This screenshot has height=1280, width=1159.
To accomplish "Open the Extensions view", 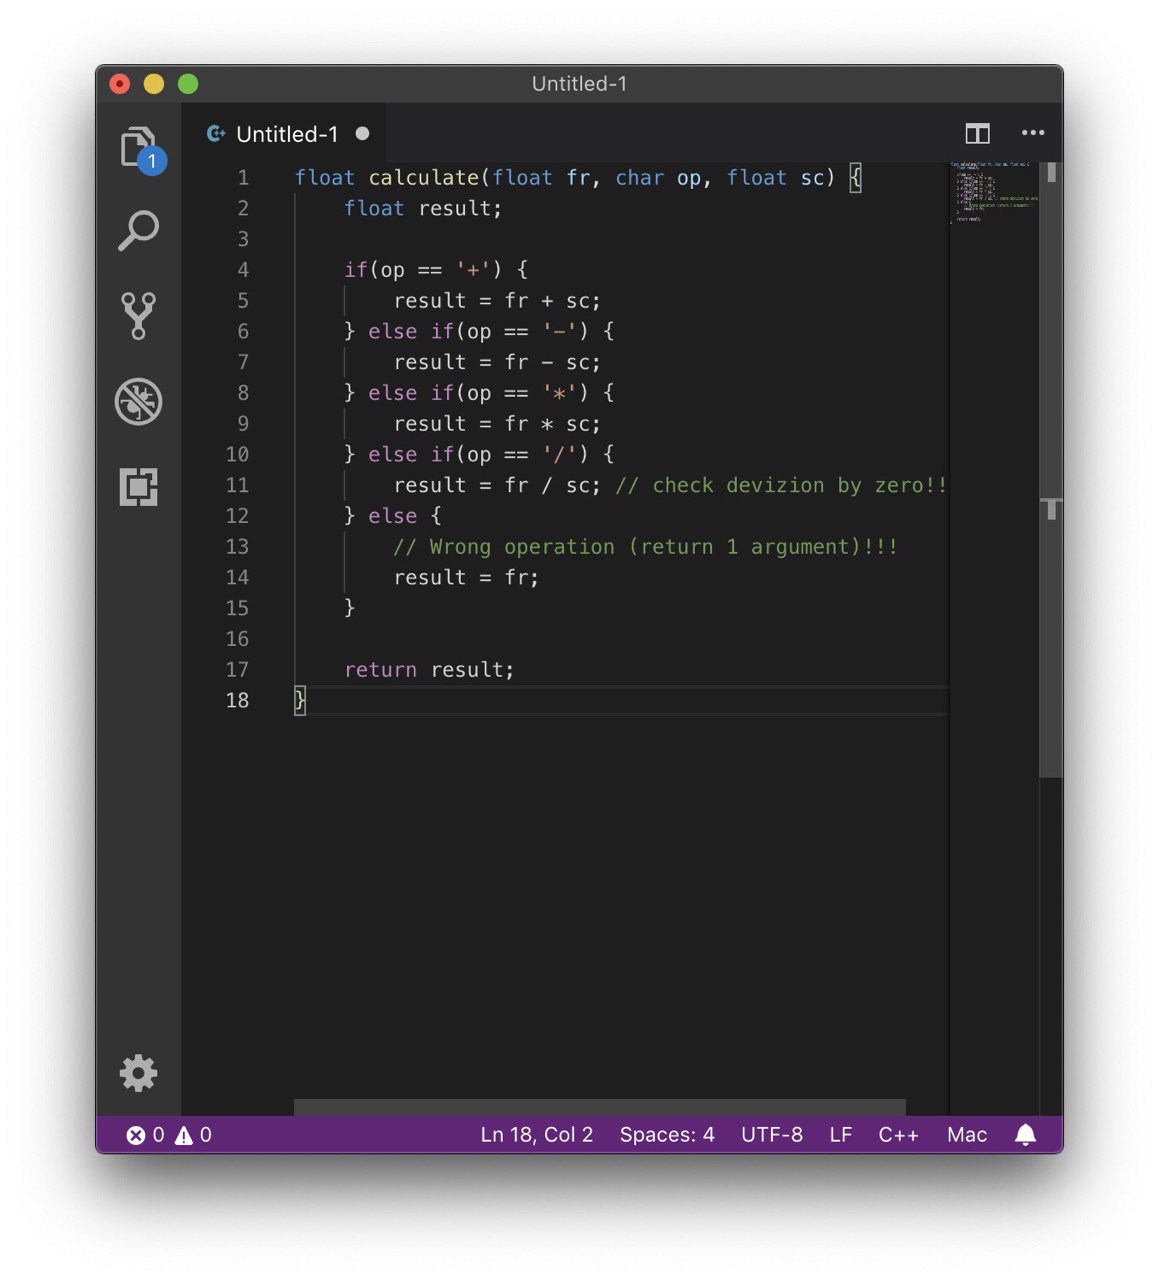I will [x=139, y=487].
